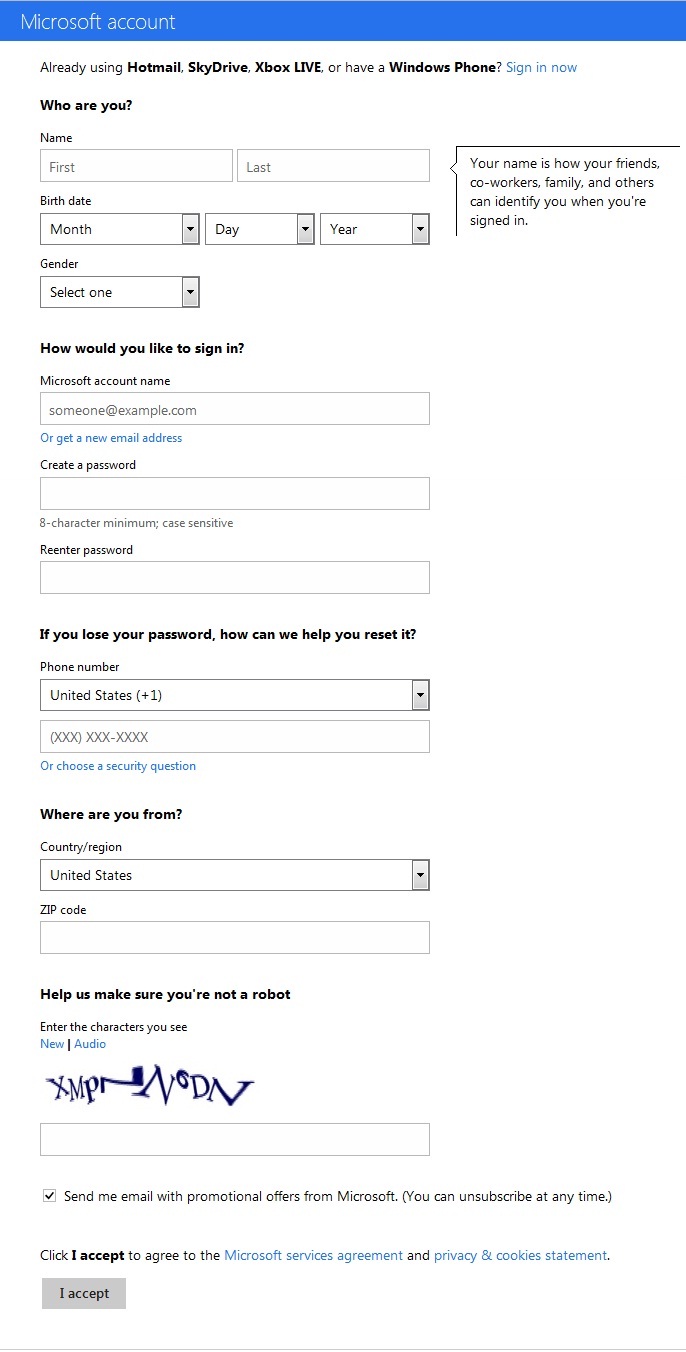The height and width of the screenshot is (1352, 686).
Task: Open the Day birth date dropdown
Action: (260, 229)
